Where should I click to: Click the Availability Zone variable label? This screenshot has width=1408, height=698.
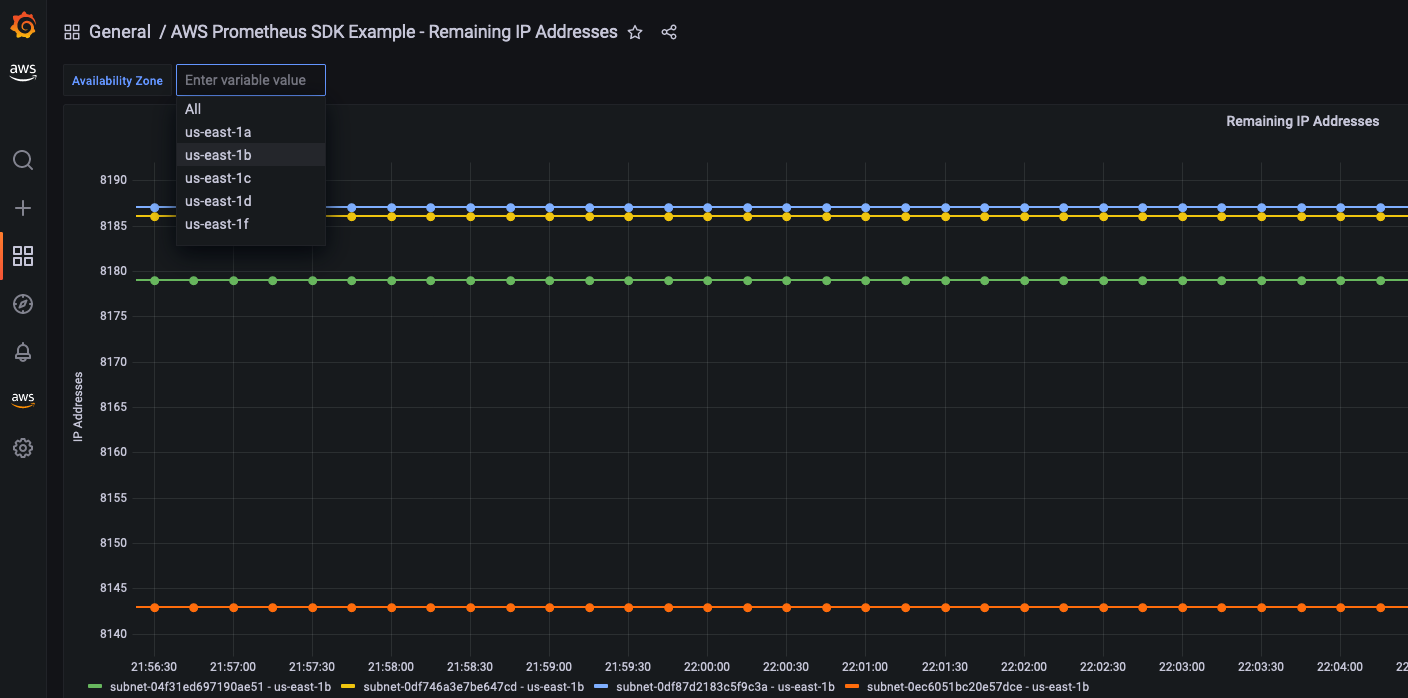[117, 79]
